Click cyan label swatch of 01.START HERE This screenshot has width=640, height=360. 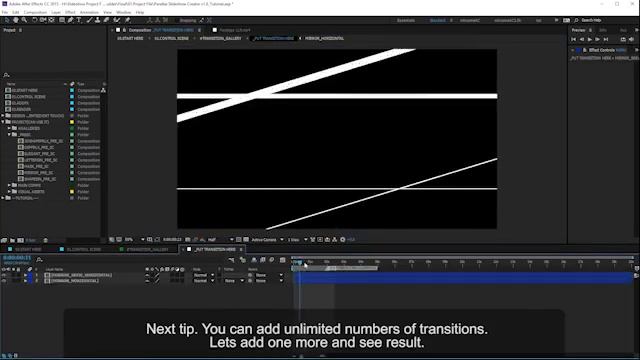click(x=72, y=90)
